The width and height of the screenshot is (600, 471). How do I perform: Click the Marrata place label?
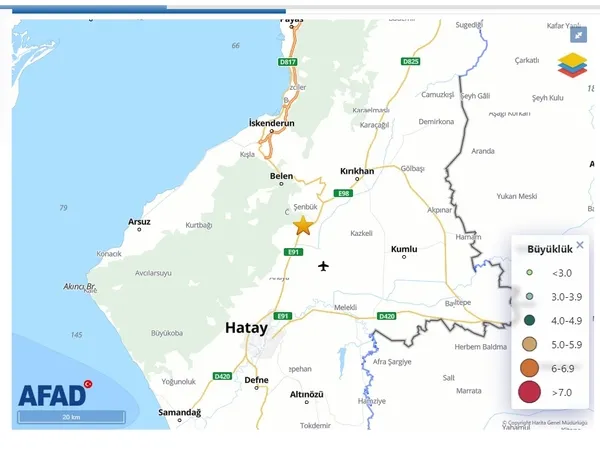coord(469,391)
